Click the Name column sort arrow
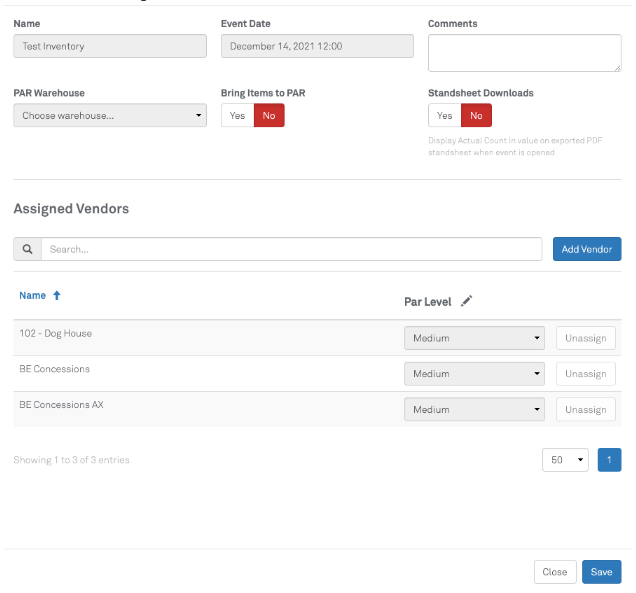This screenshot has width=636, height=593. 57,296
